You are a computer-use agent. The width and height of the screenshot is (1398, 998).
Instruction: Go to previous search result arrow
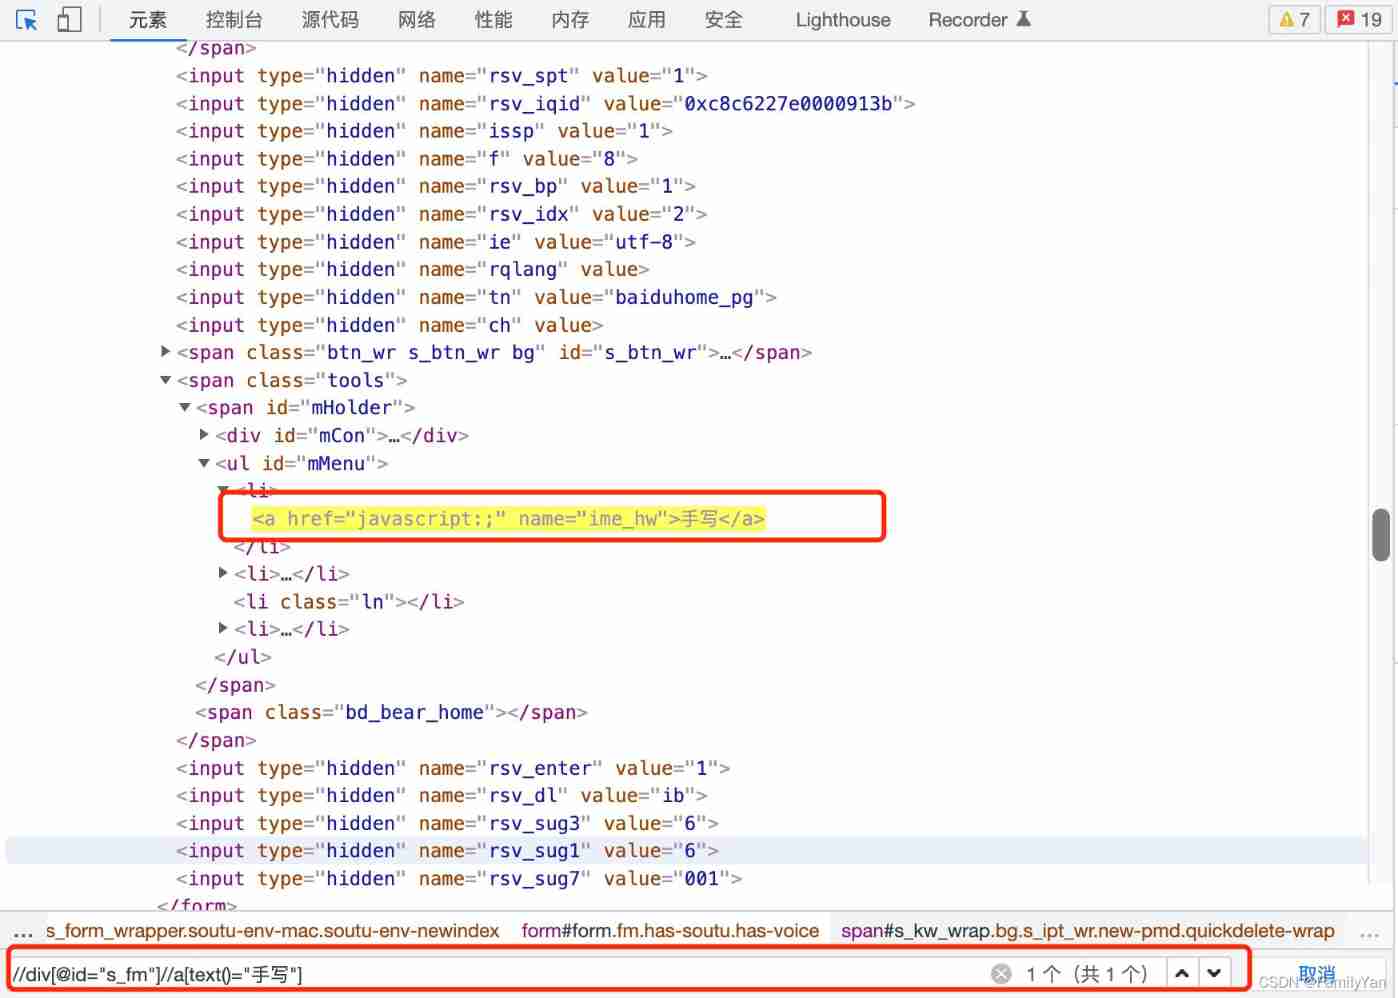pyautogui.click(x=1182, y=973)
